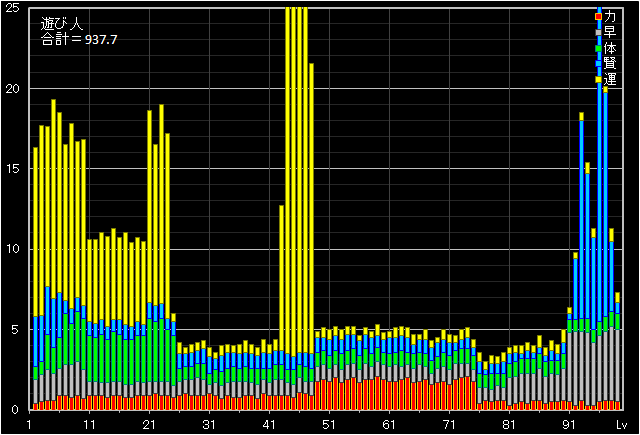
Task: Click the x-axis label 91
Action: pos(569,425)
